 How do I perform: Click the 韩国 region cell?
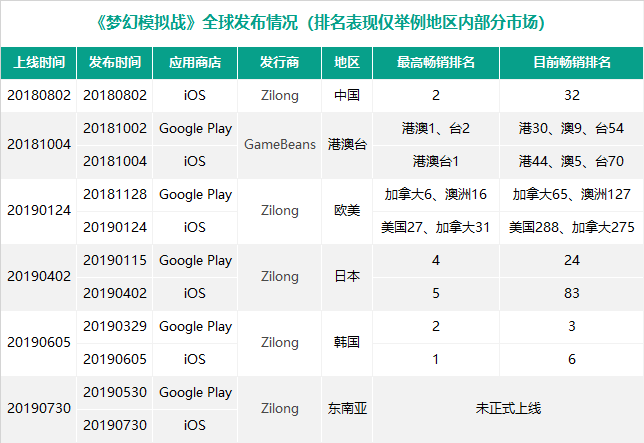click(347, 343)
